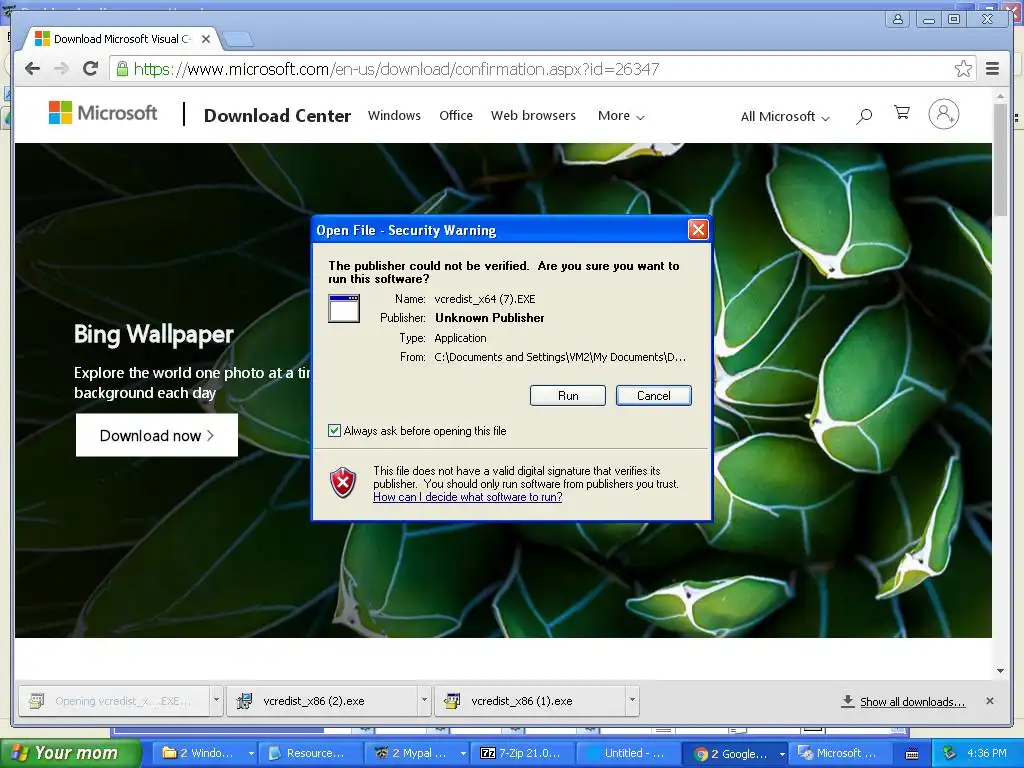Open the Microsoft taskbar item
1024x768 pixels.
(840, 753)
